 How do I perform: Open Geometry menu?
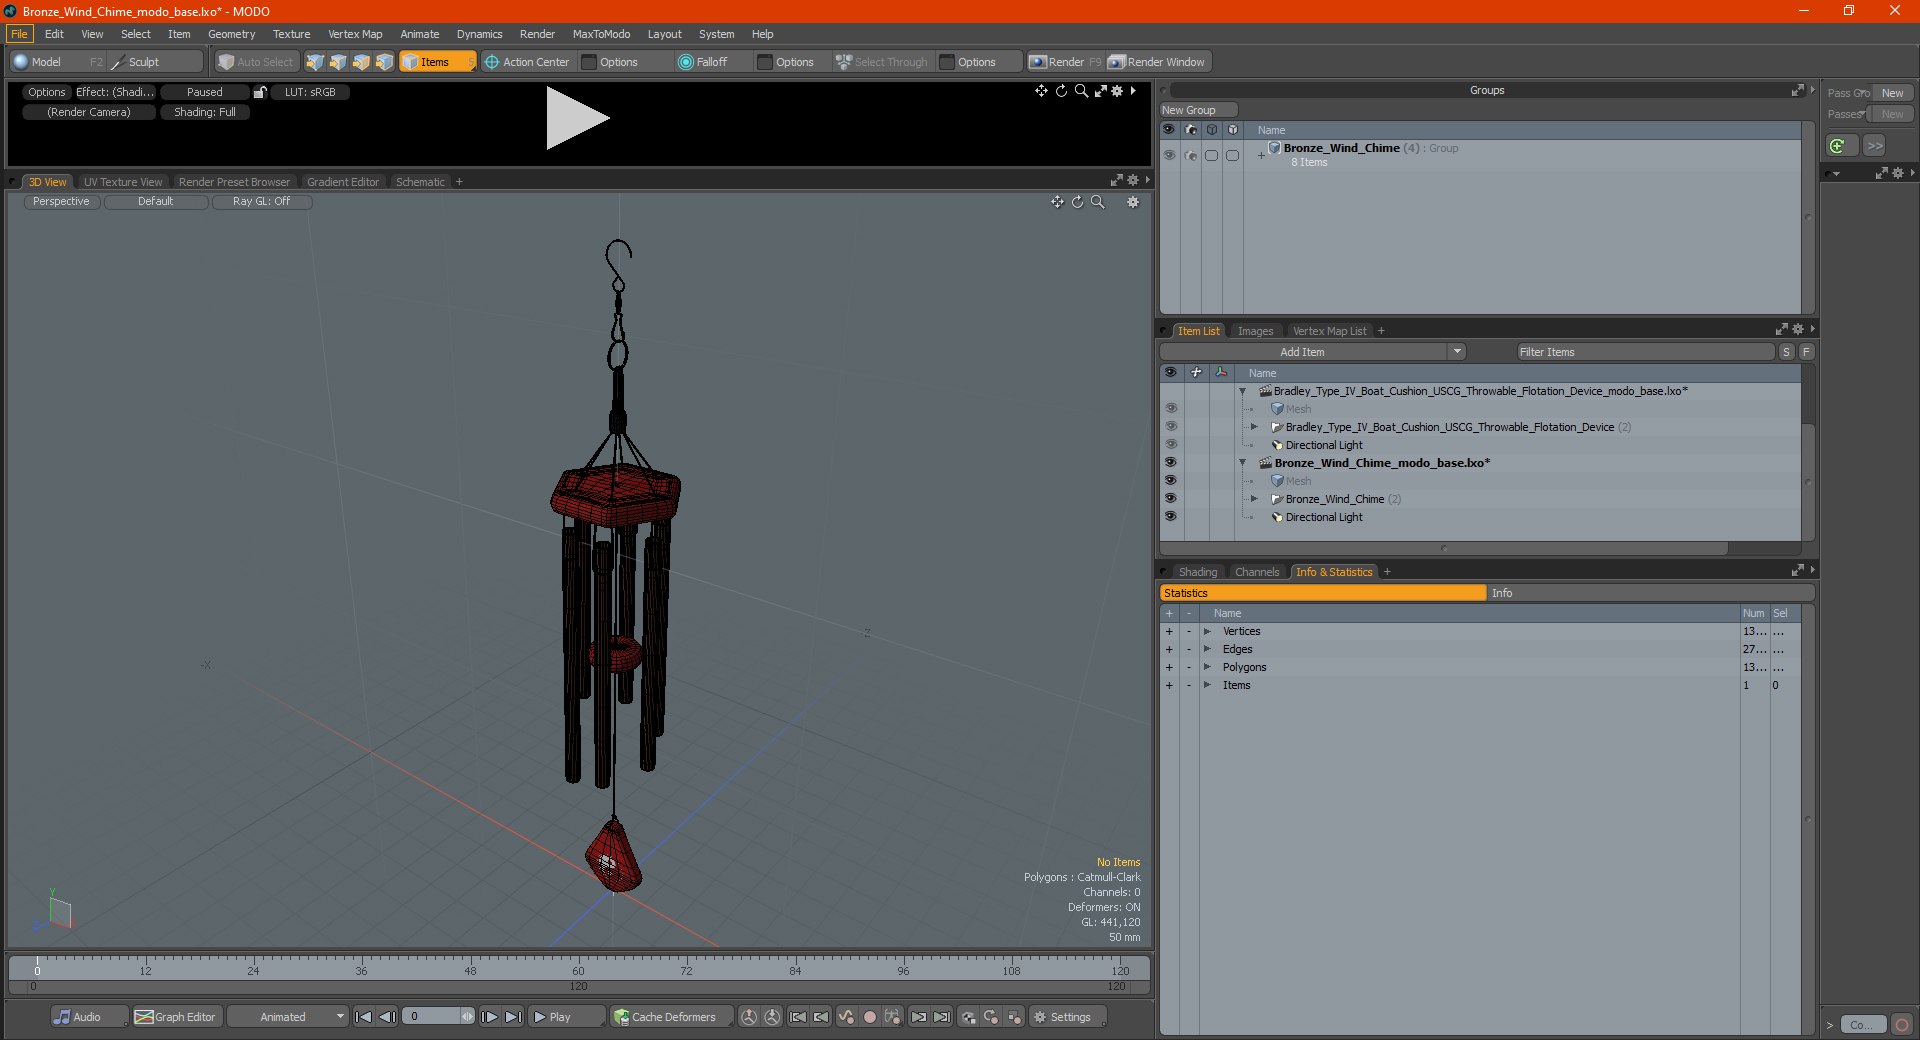(x=231, y=34)
